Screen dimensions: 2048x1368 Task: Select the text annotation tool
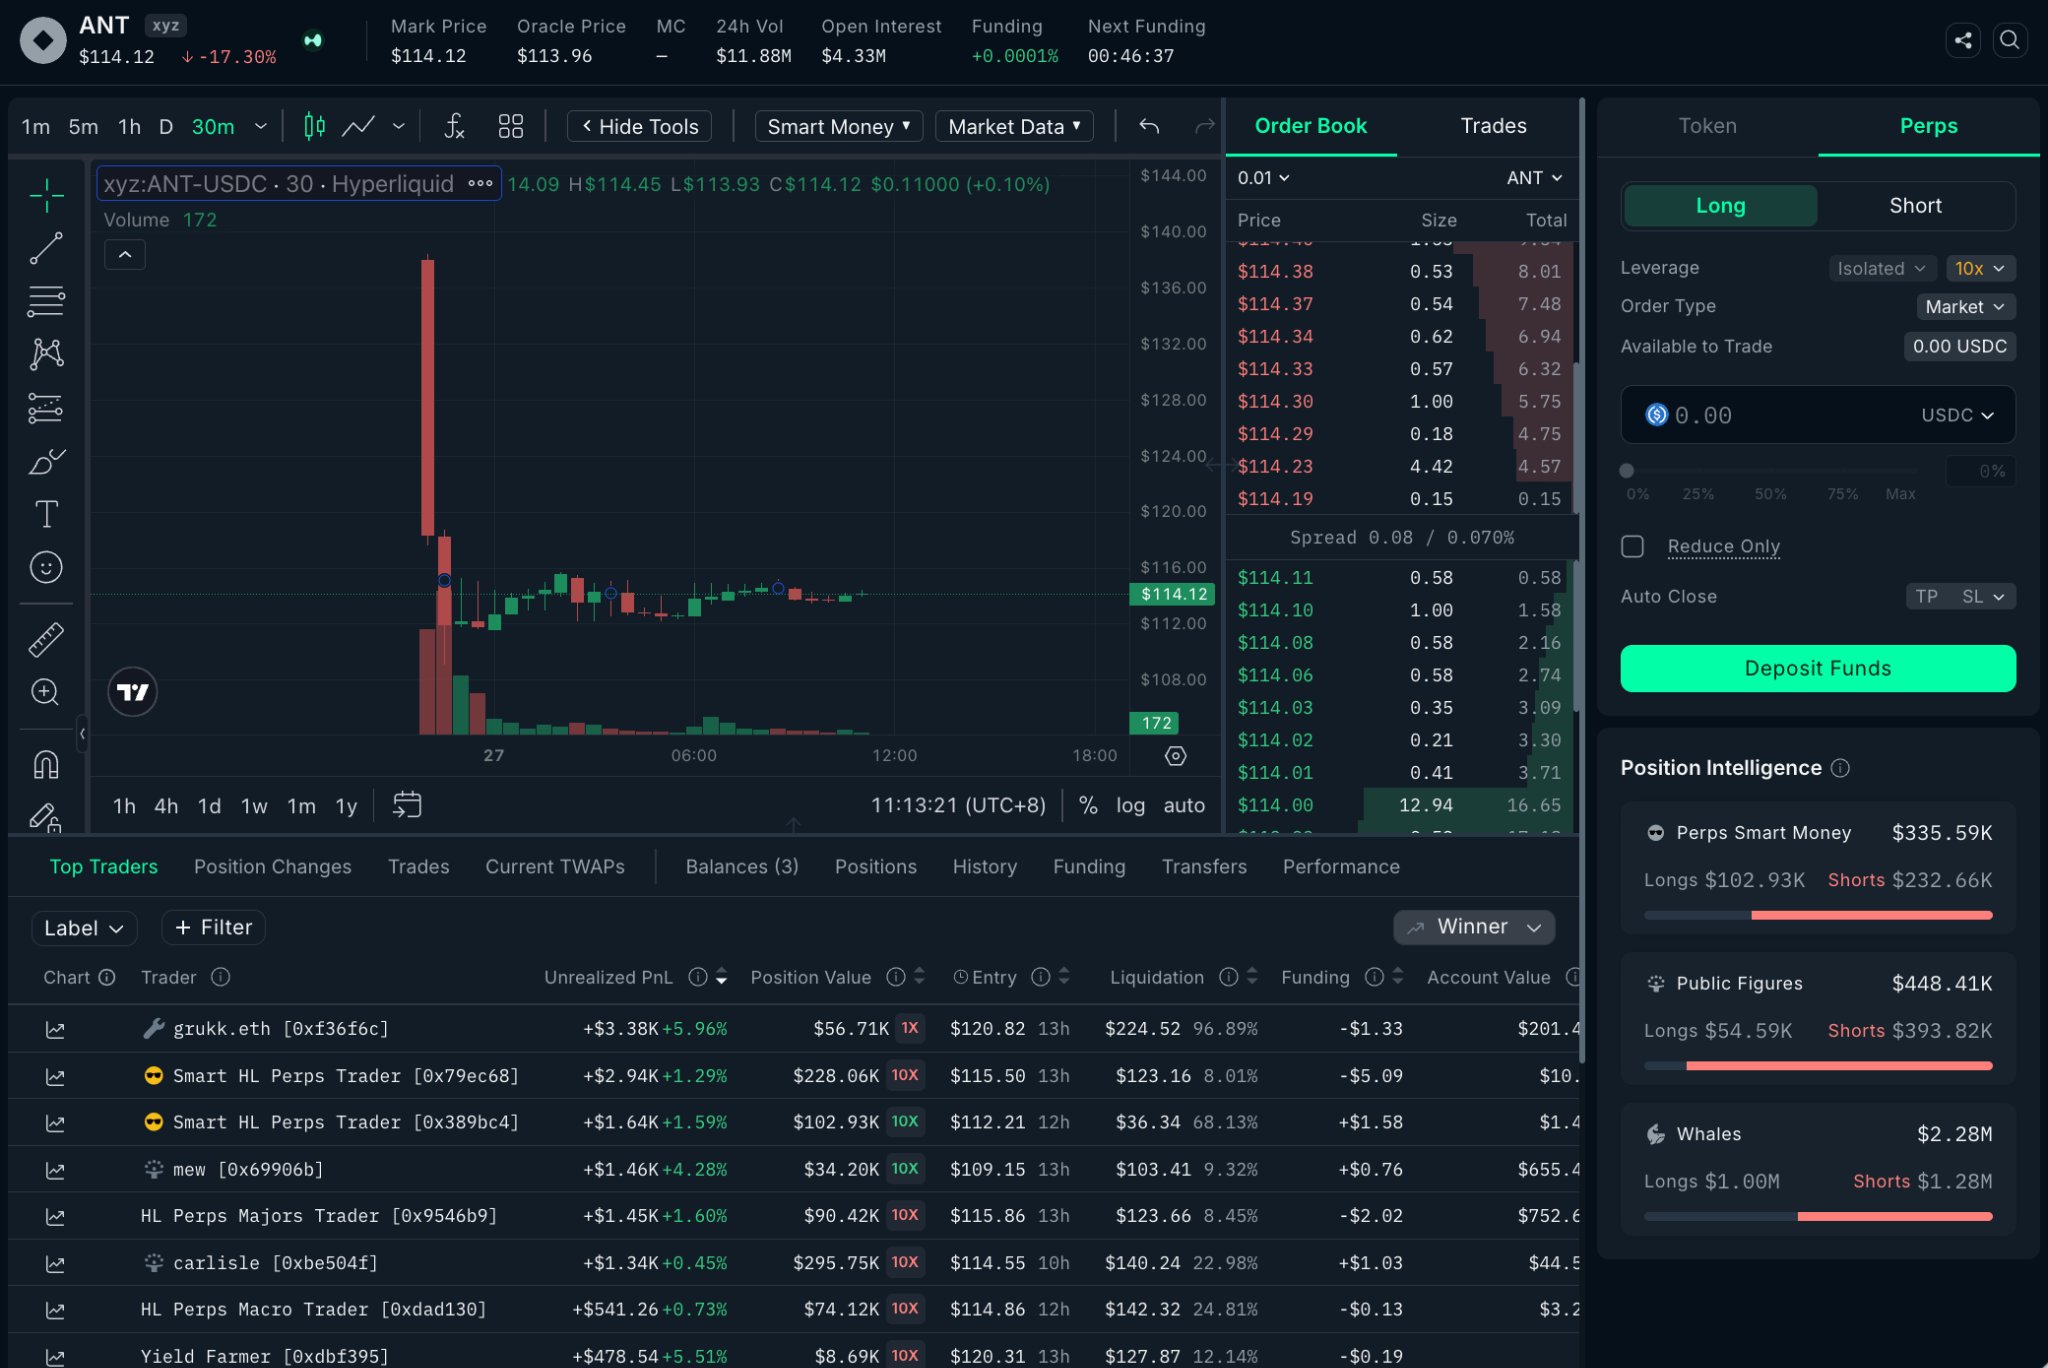click(46, 514)
